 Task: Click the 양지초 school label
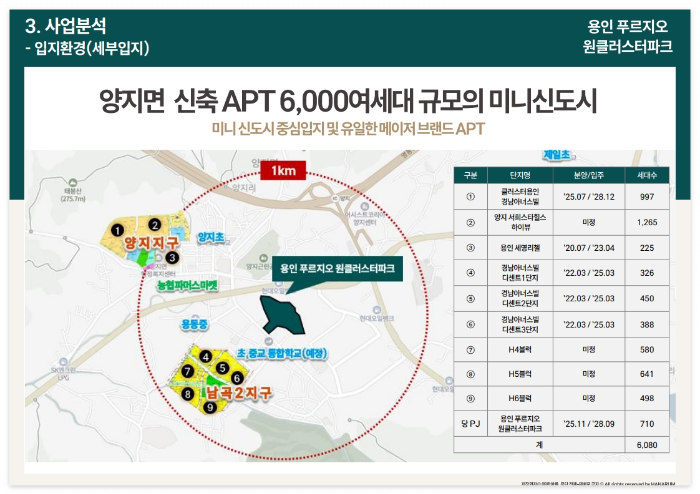(x=211, y=237)
